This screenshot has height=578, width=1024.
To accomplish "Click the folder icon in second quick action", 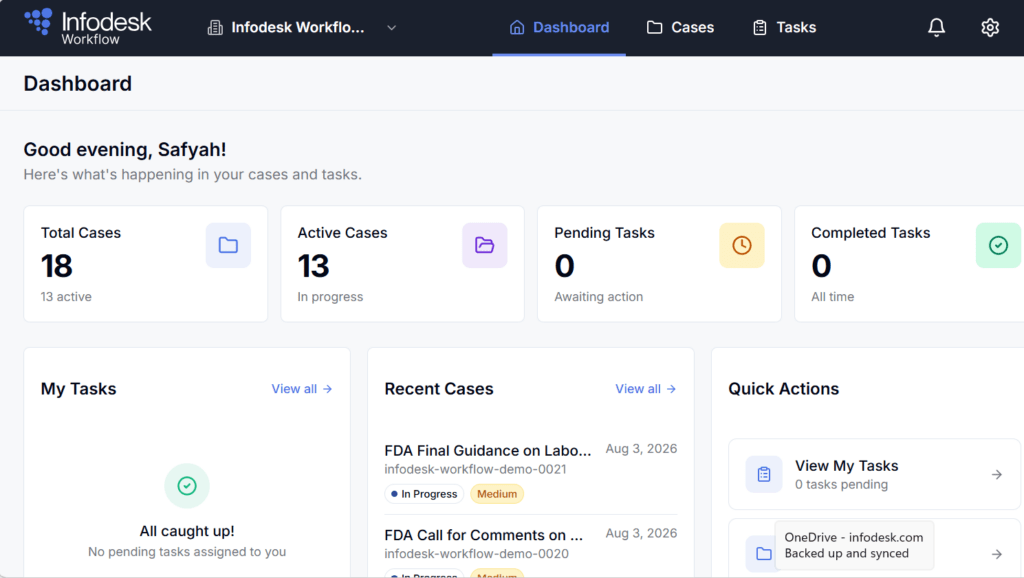I will point(761,554).
